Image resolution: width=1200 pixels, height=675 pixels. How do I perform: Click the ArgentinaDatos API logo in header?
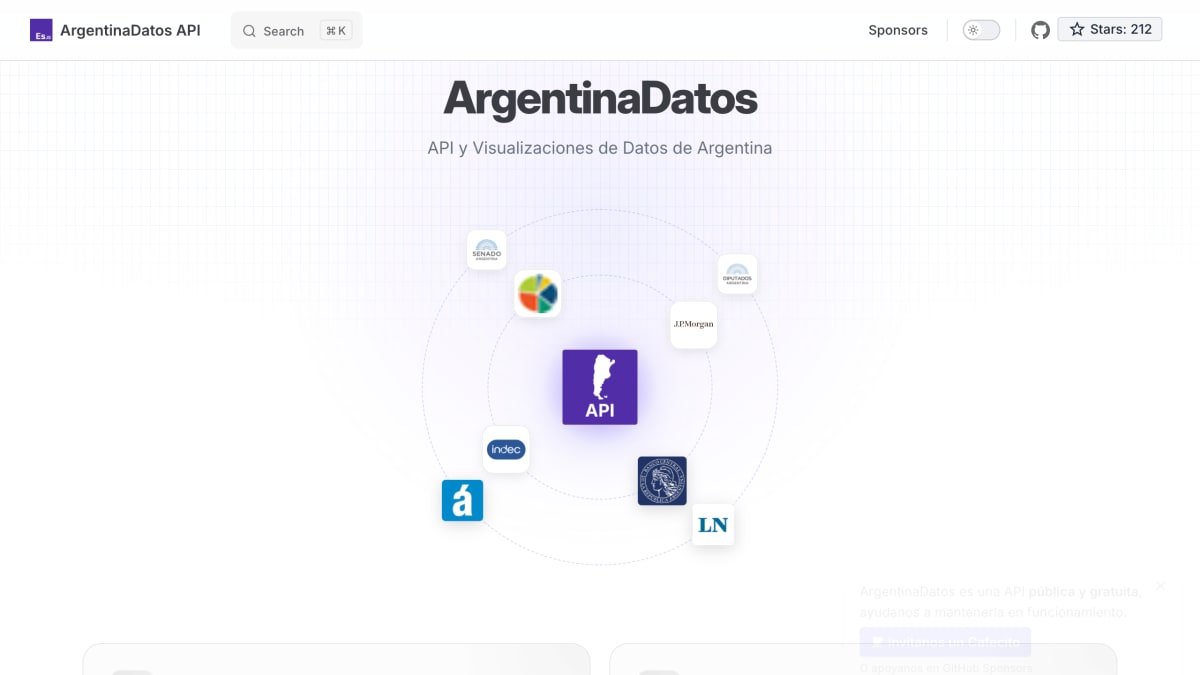point(41,30)
